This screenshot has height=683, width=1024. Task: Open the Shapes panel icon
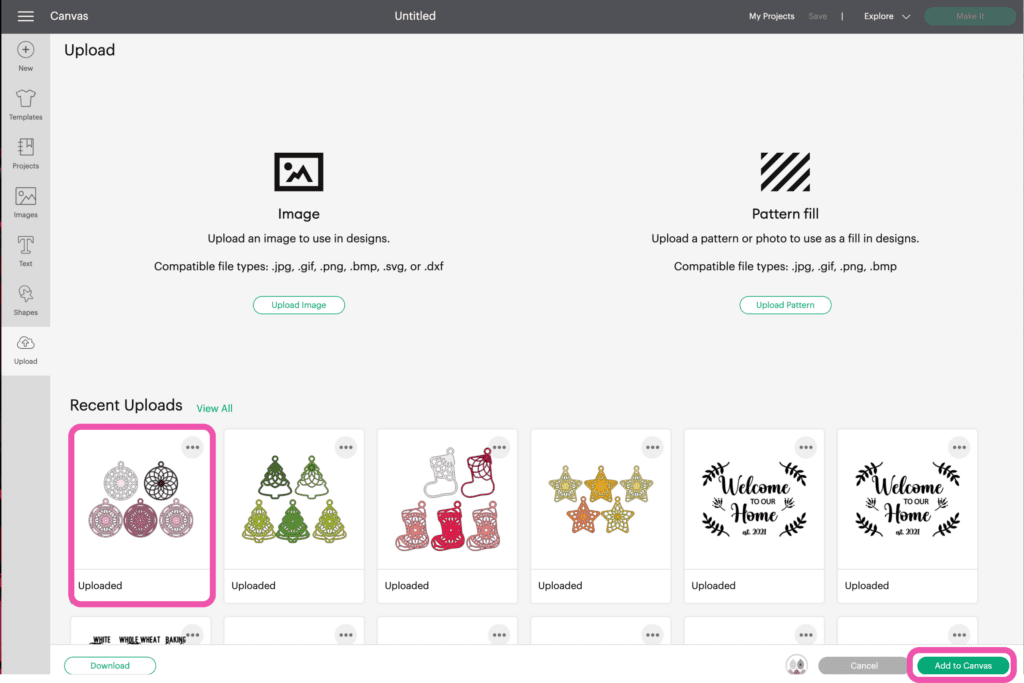[25, 294]
